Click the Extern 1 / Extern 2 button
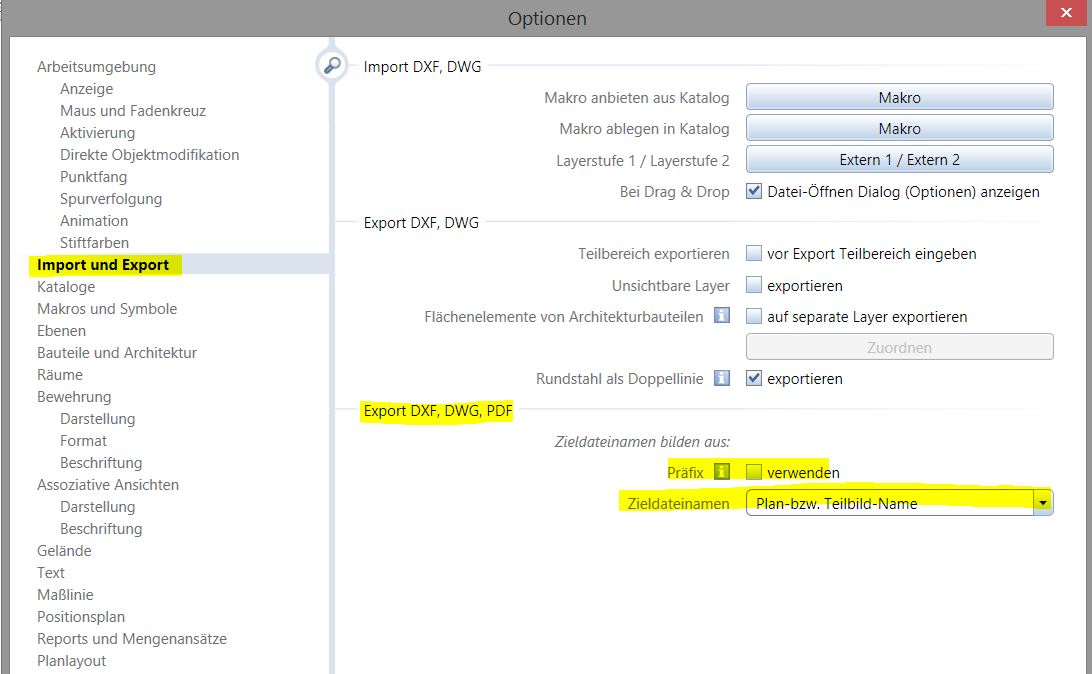The image size is (1092, 674). click(x=899, y=160)
